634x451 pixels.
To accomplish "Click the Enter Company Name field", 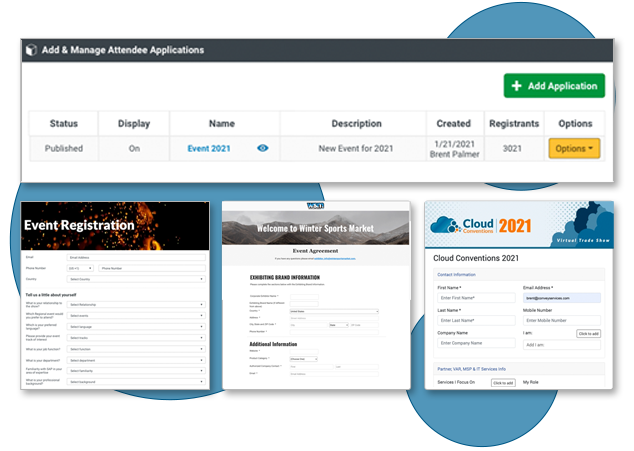I will (x=476, y=343).
